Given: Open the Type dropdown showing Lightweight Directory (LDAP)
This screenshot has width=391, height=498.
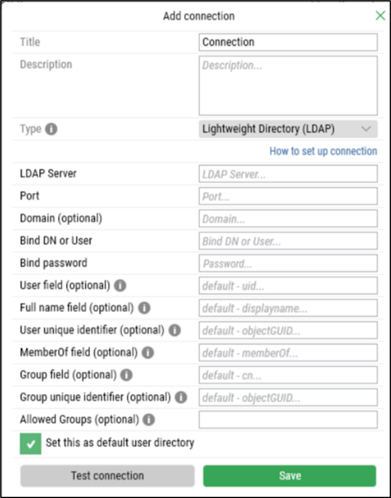Looking at the screenshot, I should pyautogui.click(x=288, y=129).
